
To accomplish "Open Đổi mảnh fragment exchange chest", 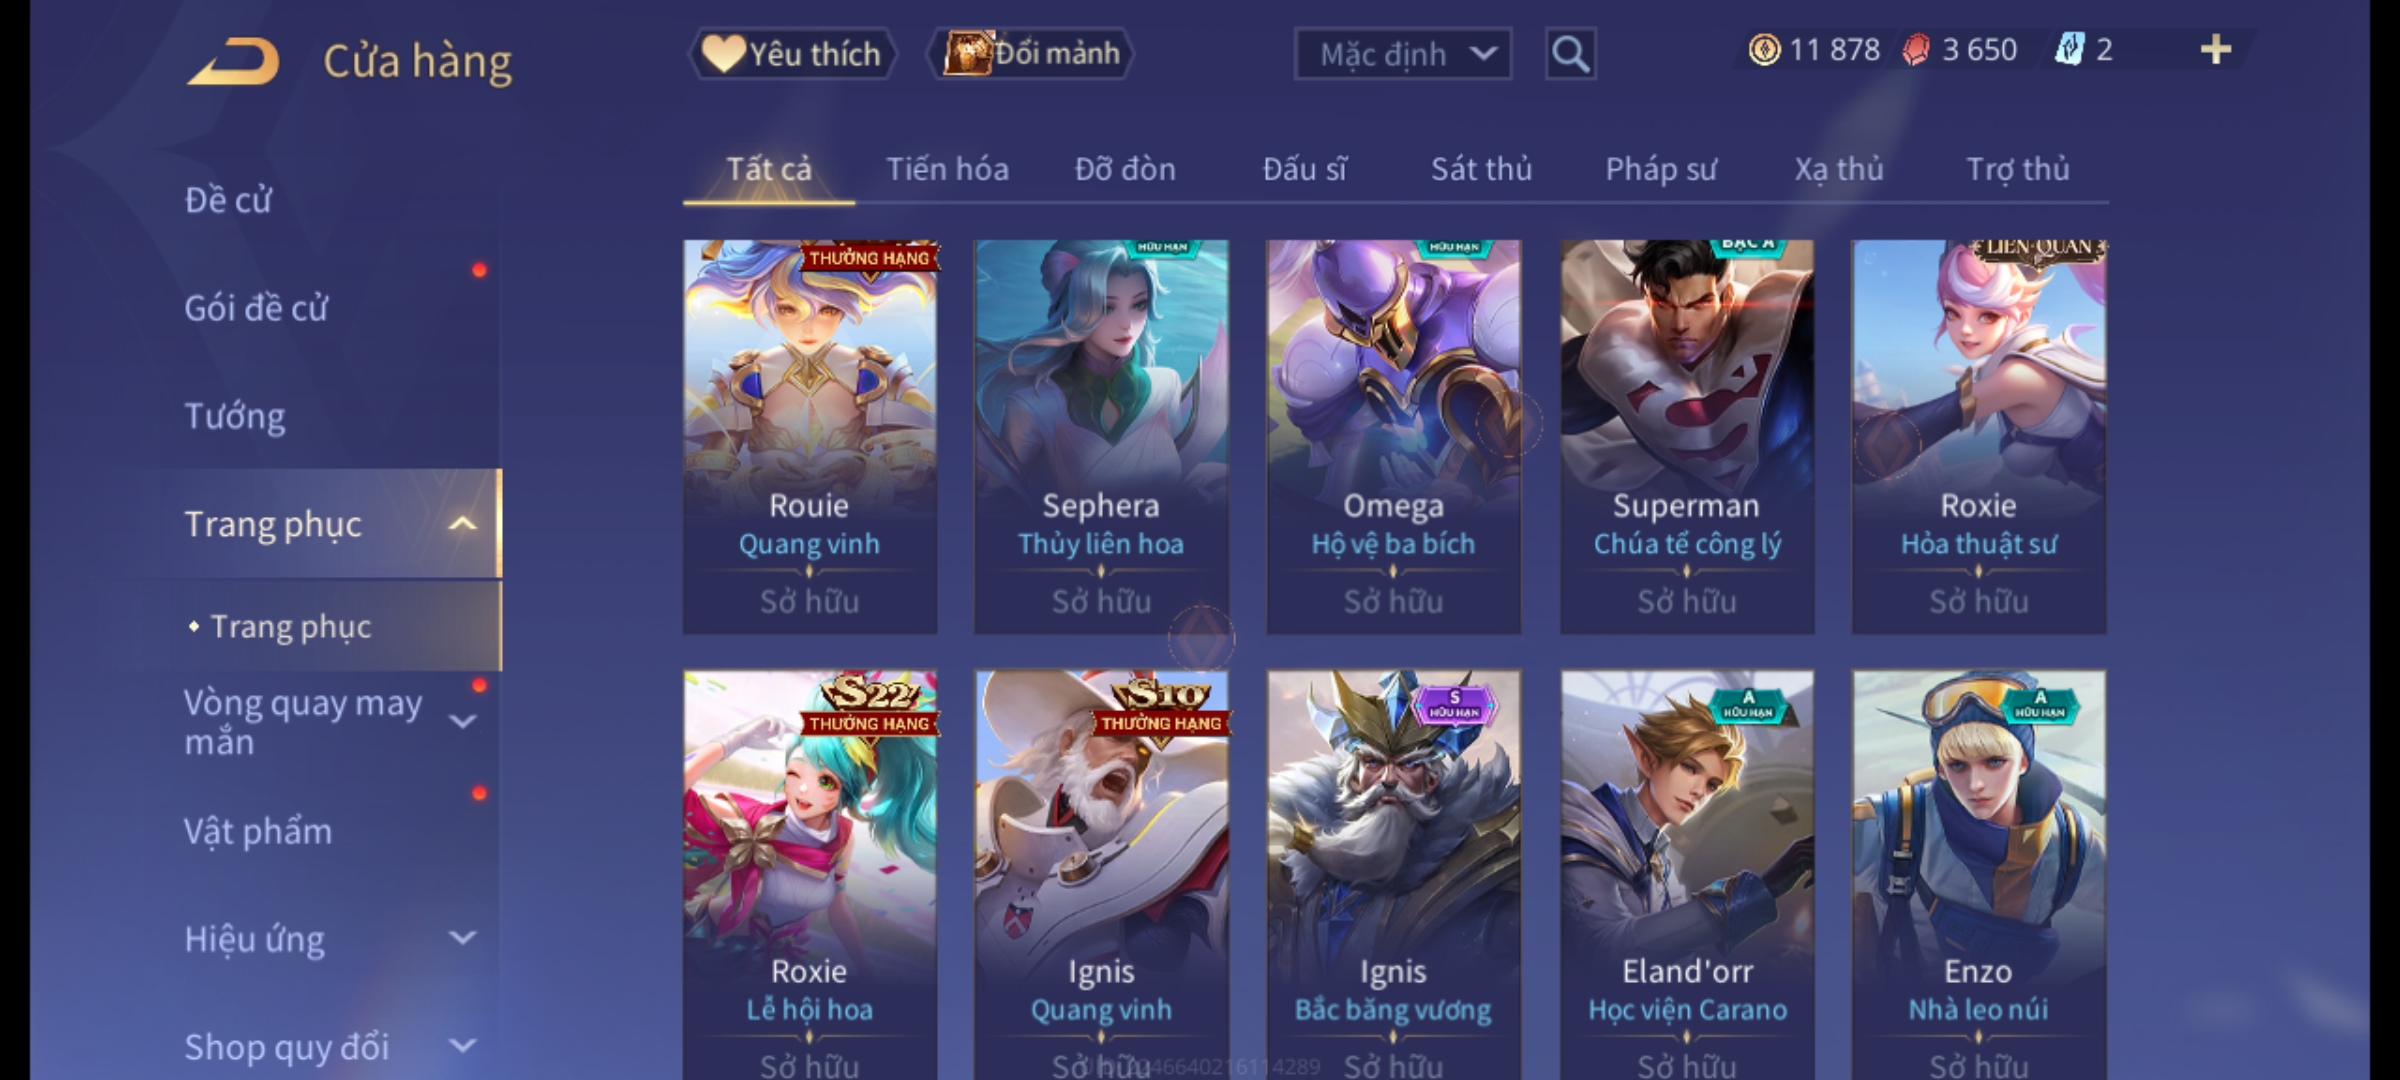I will click(x=1031, y=54).
